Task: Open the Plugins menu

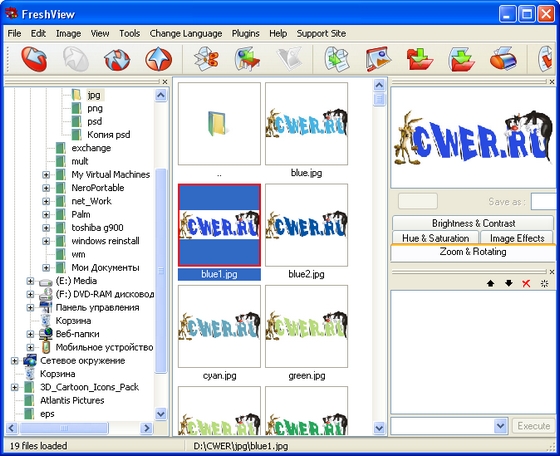Action: [246, 34]
